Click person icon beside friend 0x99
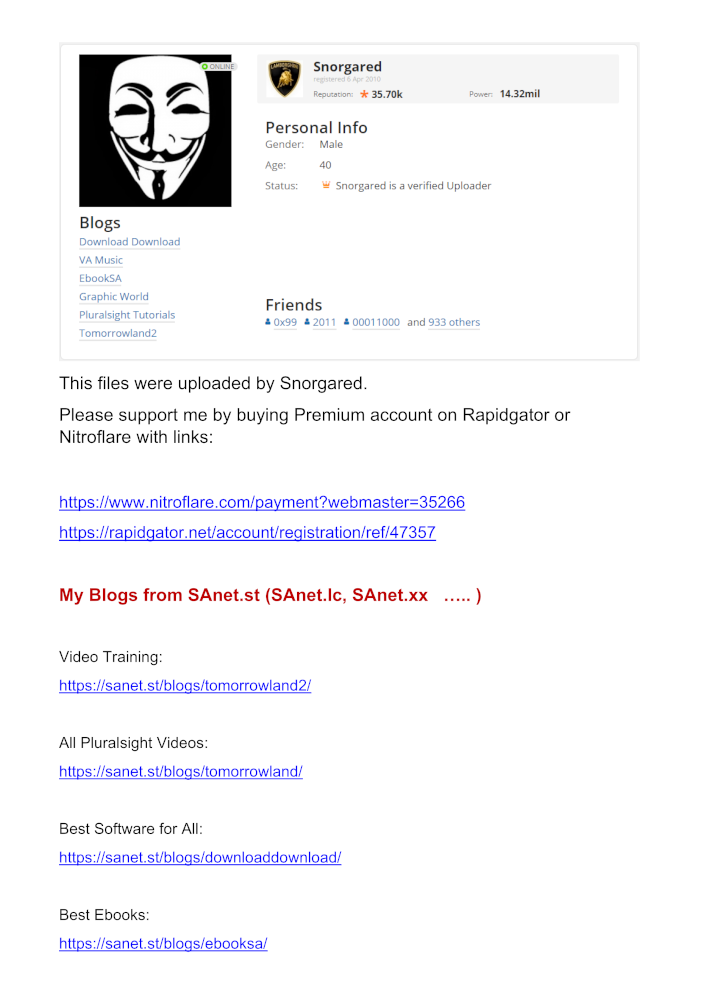Screen dimensions: 707x1000 [268, 322]
